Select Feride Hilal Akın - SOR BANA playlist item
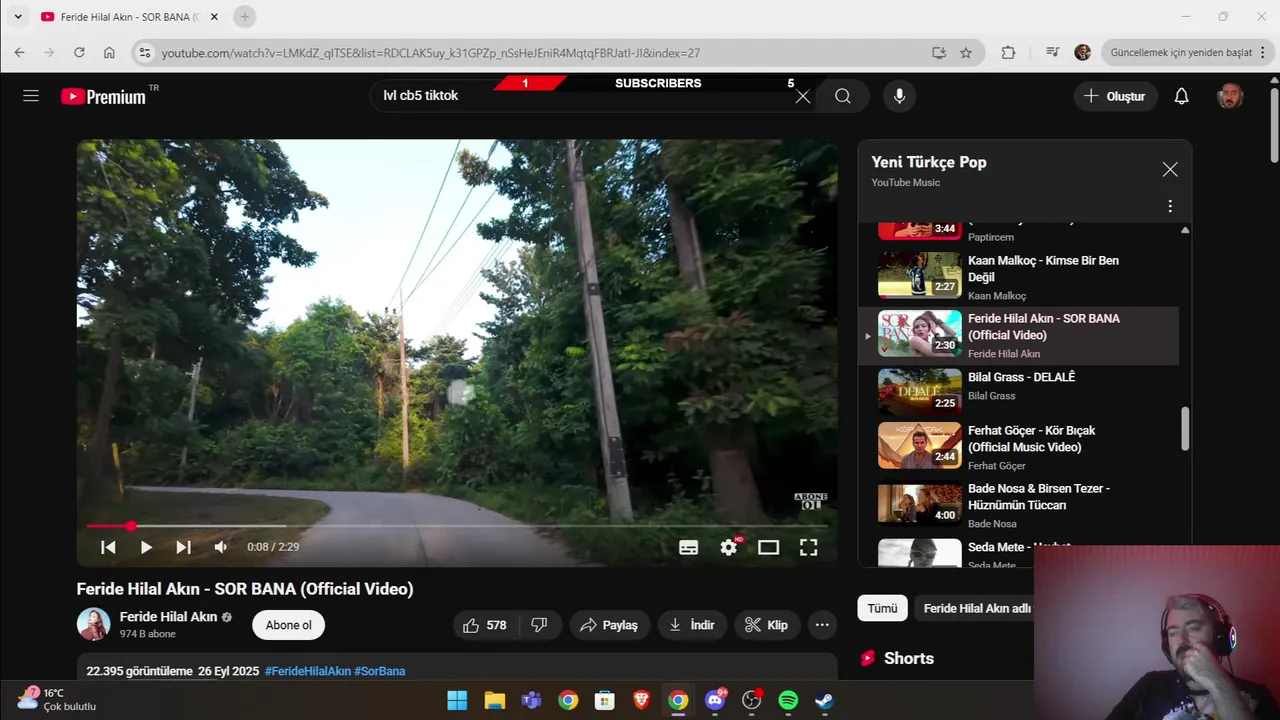Viewport: 1280px width, 720px height. click(1018, 335)
